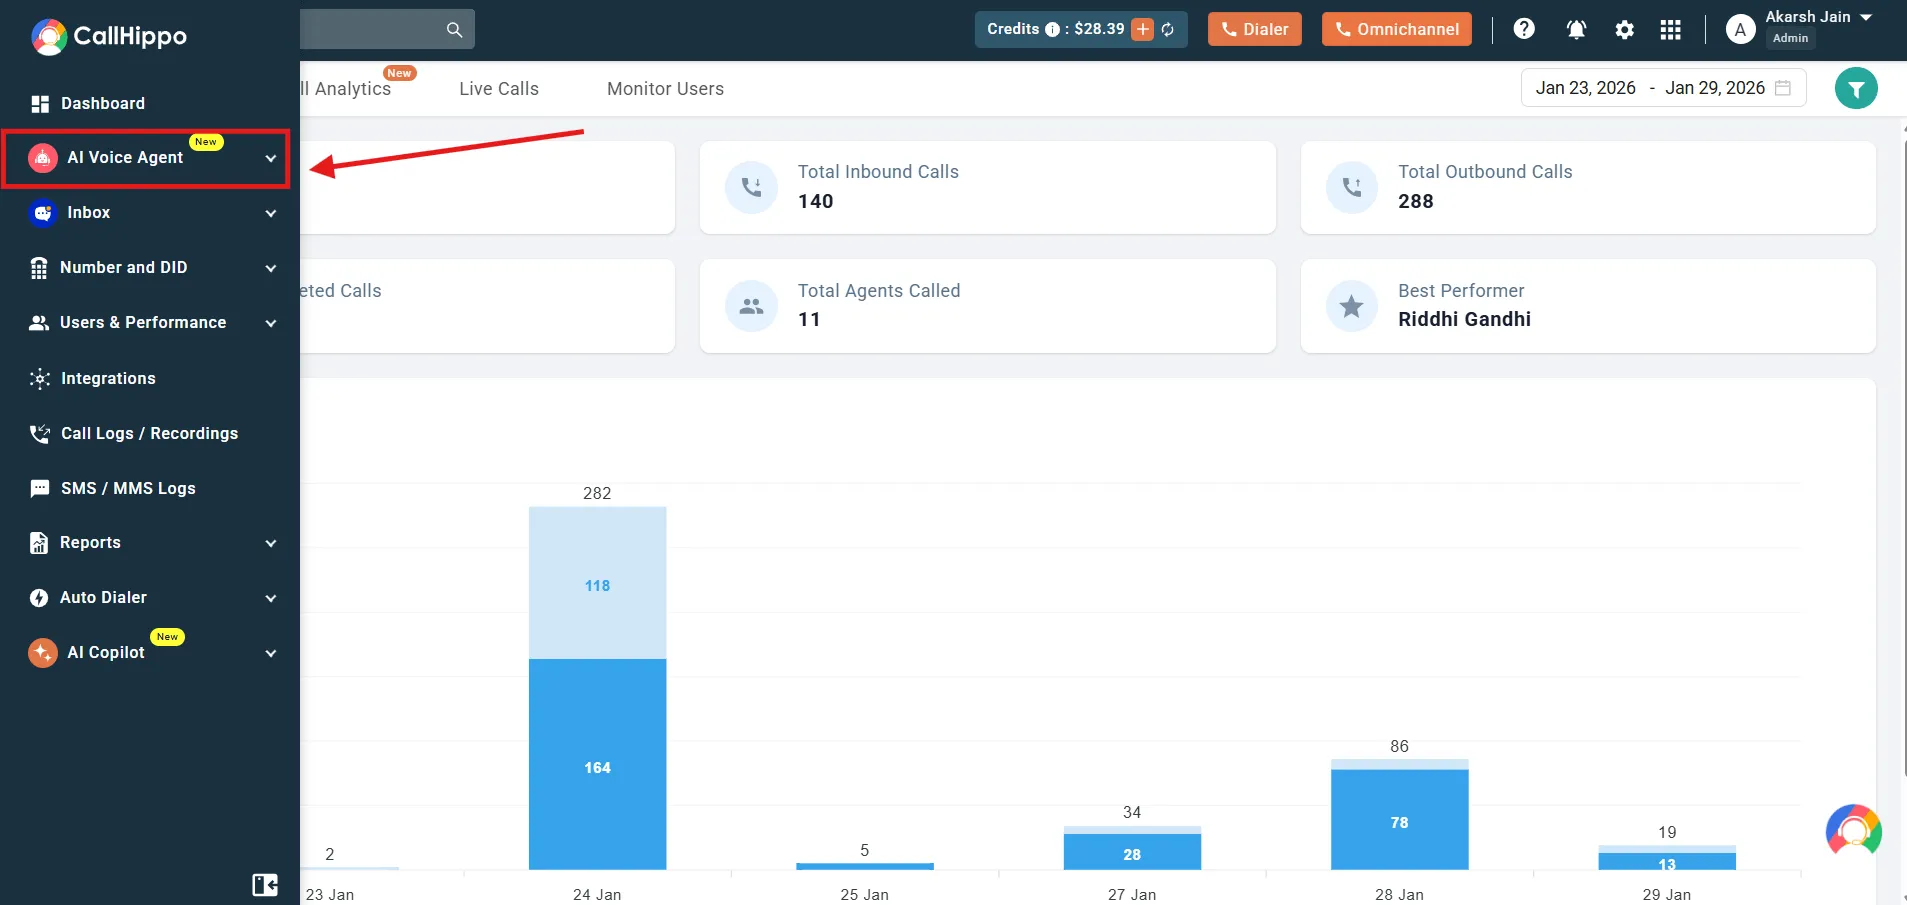Switch to the Live Calls tab

(x=498, y=89)
